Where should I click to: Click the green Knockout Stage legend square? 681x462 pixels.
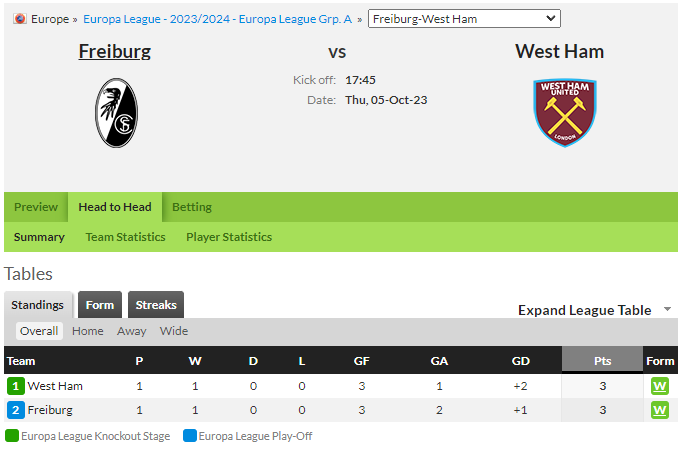[12, 436]
